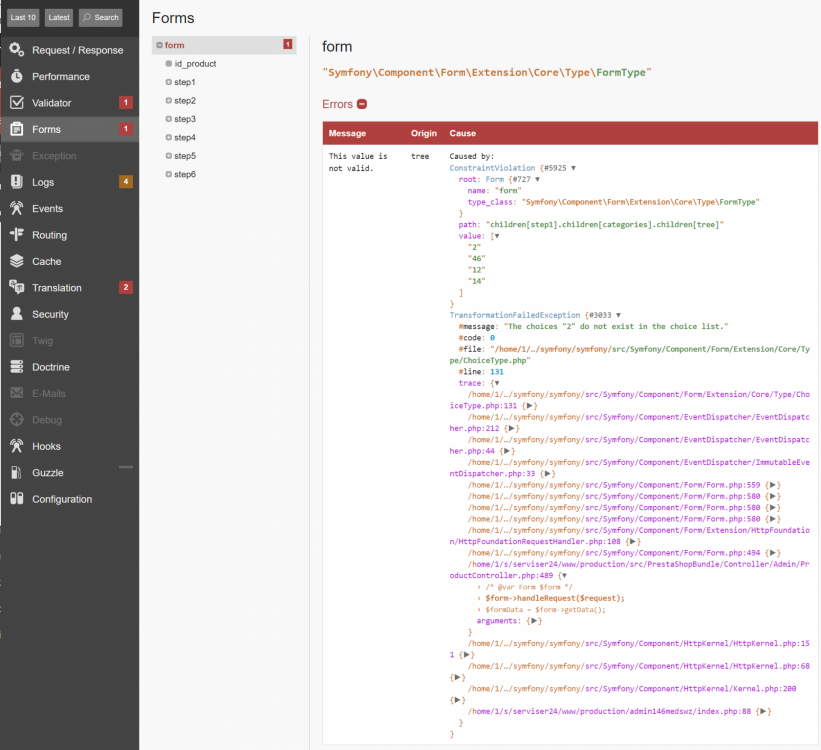The height and width of the screenshot is (750, 821).
Task: Click the Cache layers icon
Action: (x=17, y=261)
